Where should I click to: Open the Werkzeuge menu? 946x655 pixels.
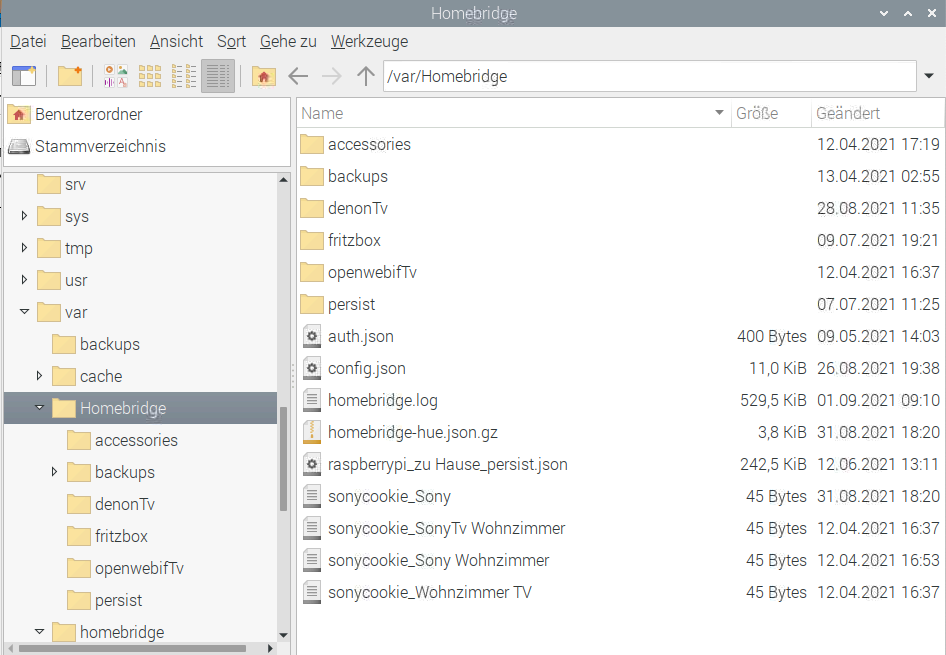pyautogui.click(x=369, y=42)
